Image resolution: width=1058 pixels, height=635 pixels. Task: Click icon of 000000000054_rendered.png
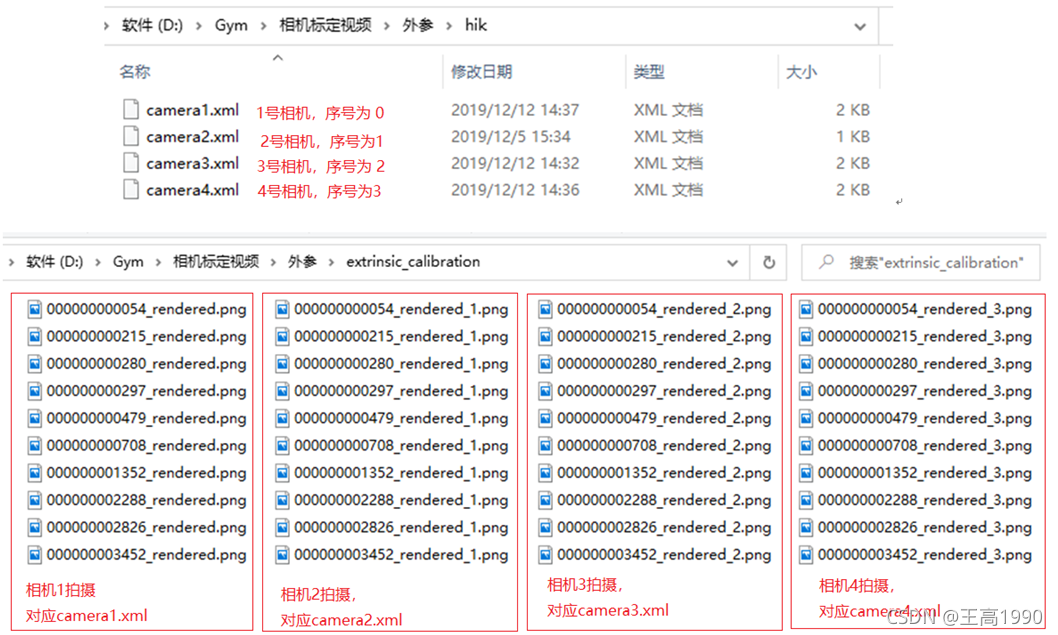(34, 309)
